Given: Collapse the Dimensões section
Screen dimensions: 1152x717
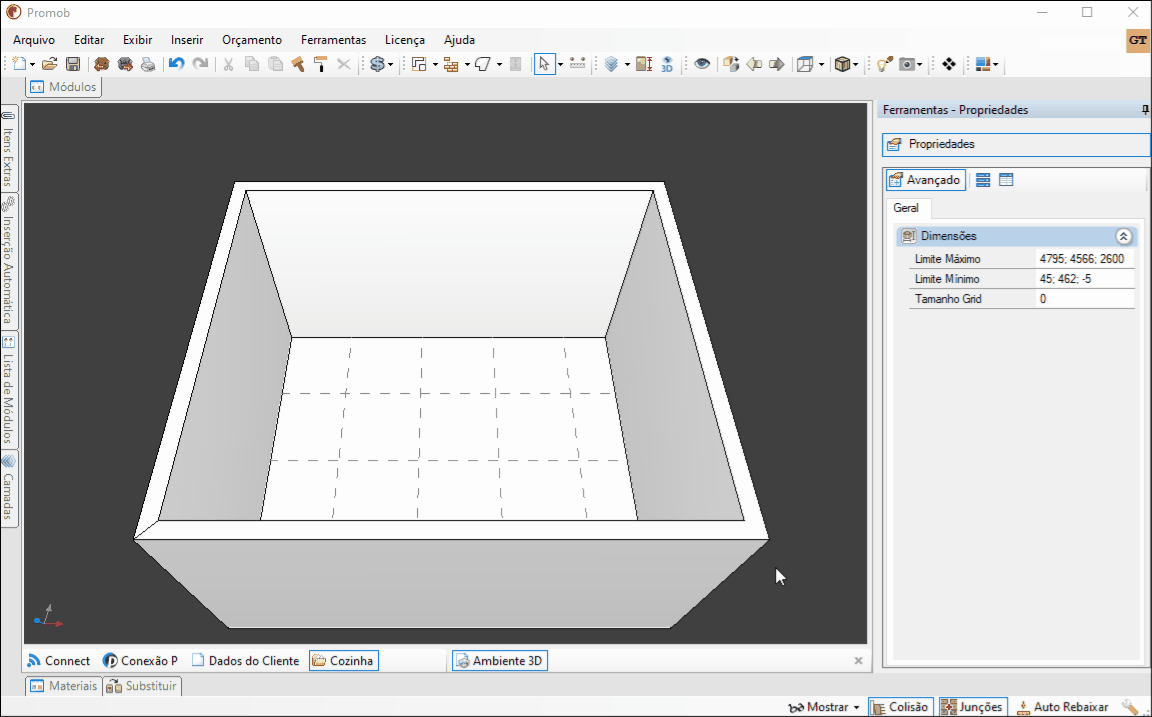Looking at the screenshot, I should pos(1123,237).
